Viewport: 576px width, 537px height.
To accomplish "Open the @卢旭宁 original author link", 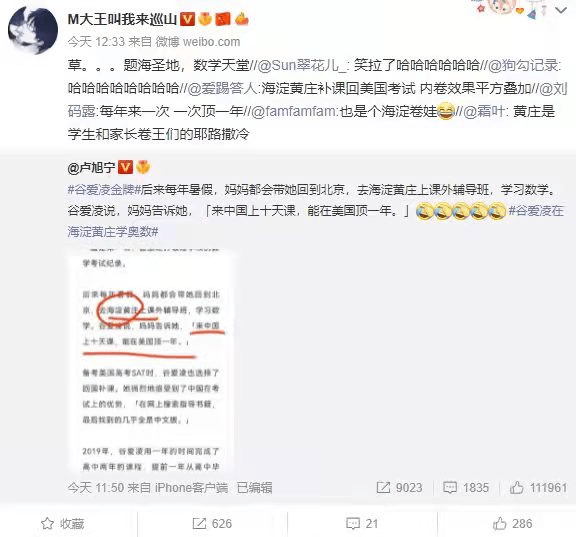I will [x=91, y=168].
